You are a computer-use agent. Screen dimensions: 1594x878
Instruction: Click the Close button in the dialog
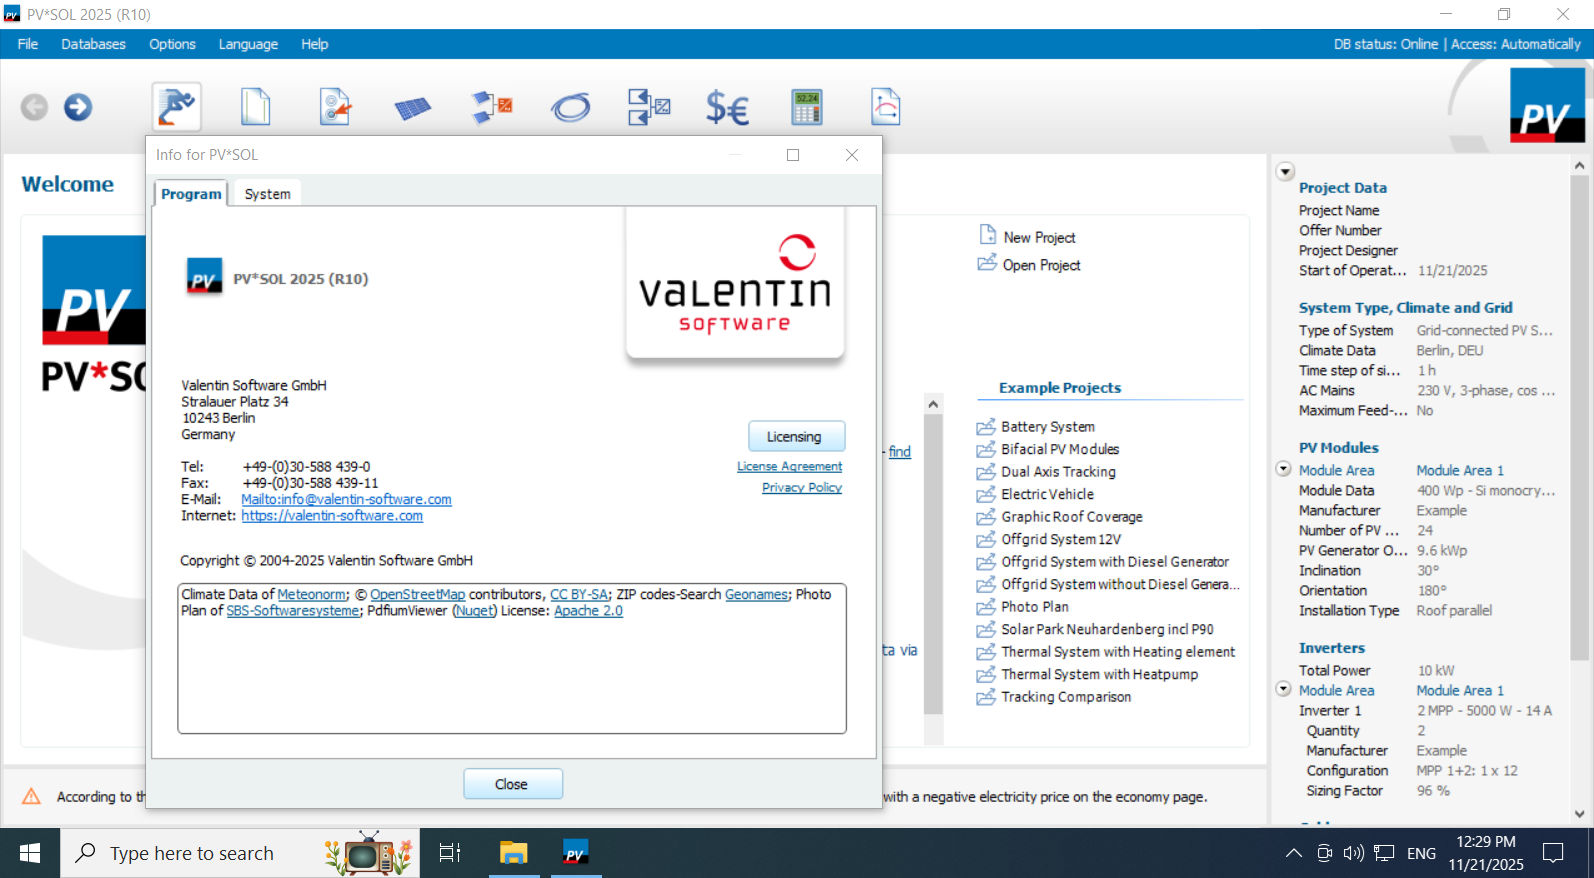513,784
